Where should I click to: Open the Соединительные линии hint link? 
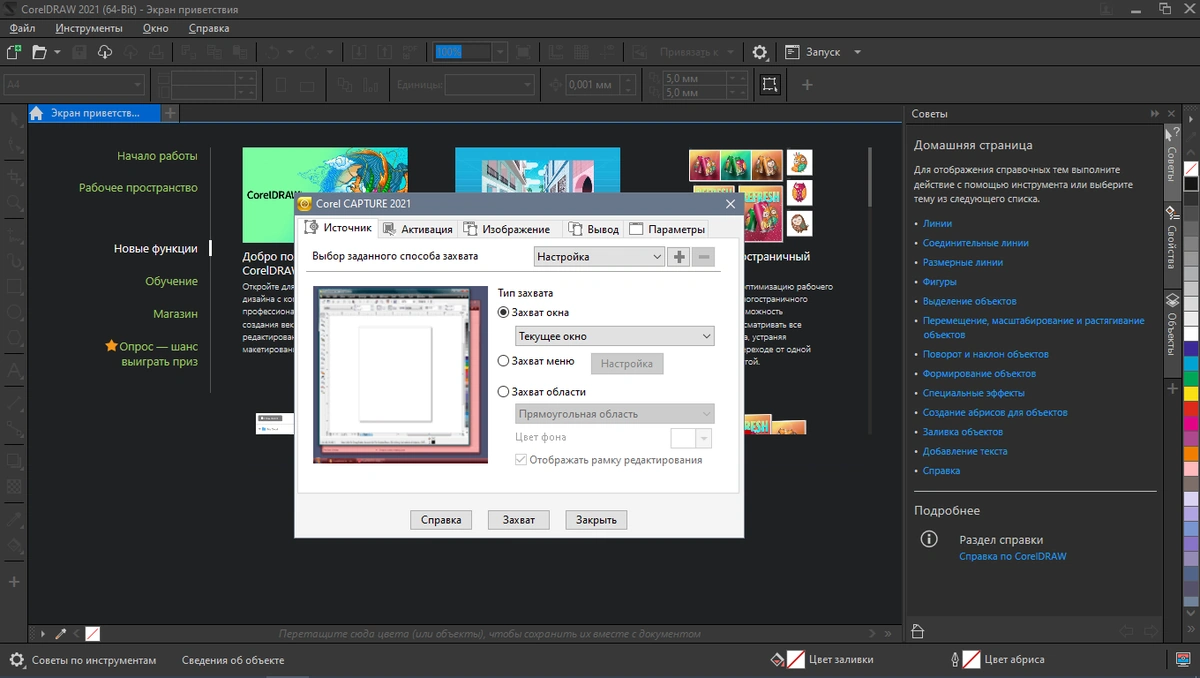click(976, 243)
